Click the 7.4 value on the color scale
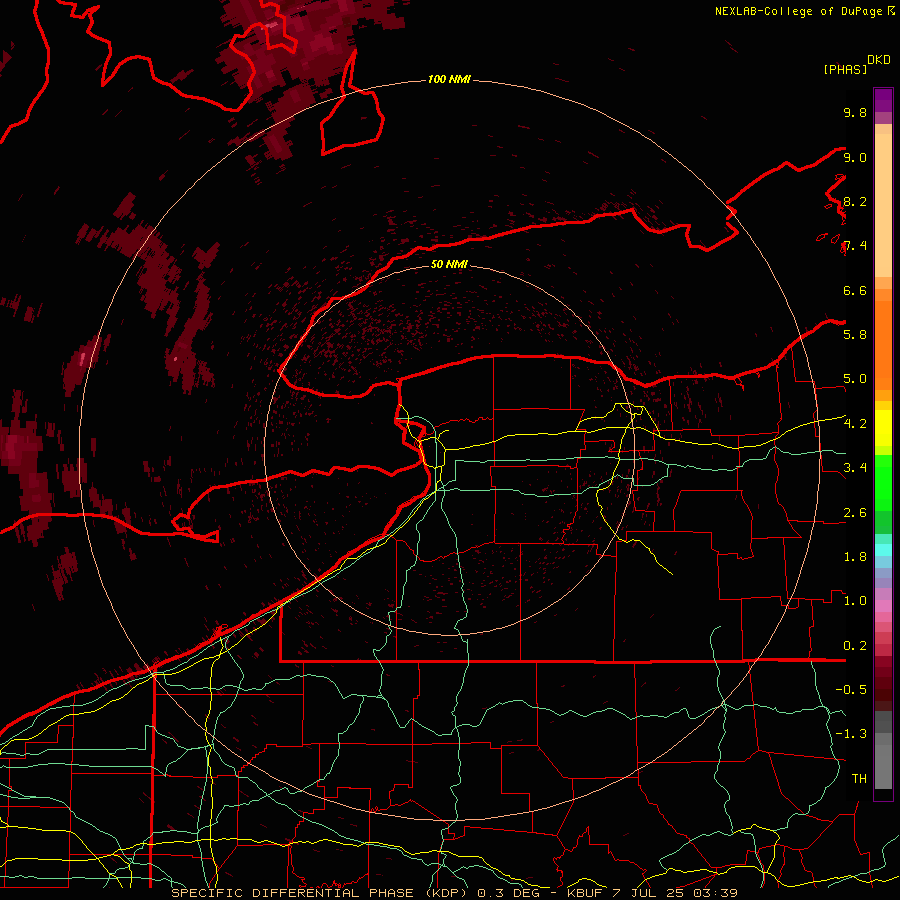The height and width of the screenshot is (900, 900). tap(855, 246)
